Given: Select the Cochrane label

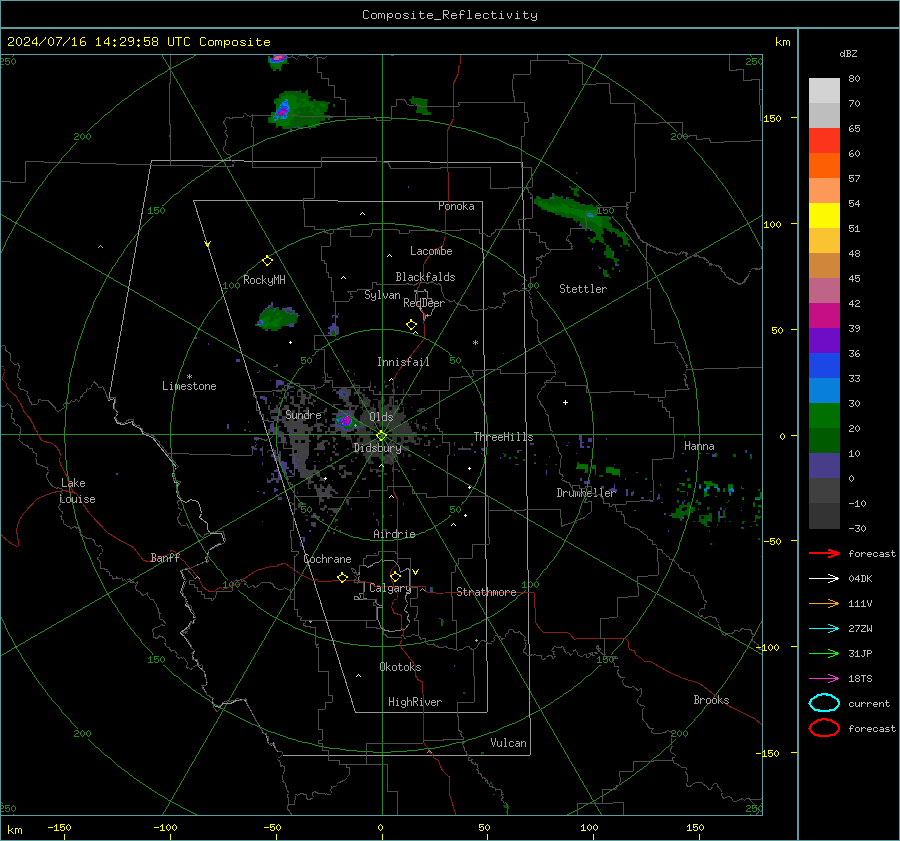Looking at the screenshot, I should (x=327, y=559).
